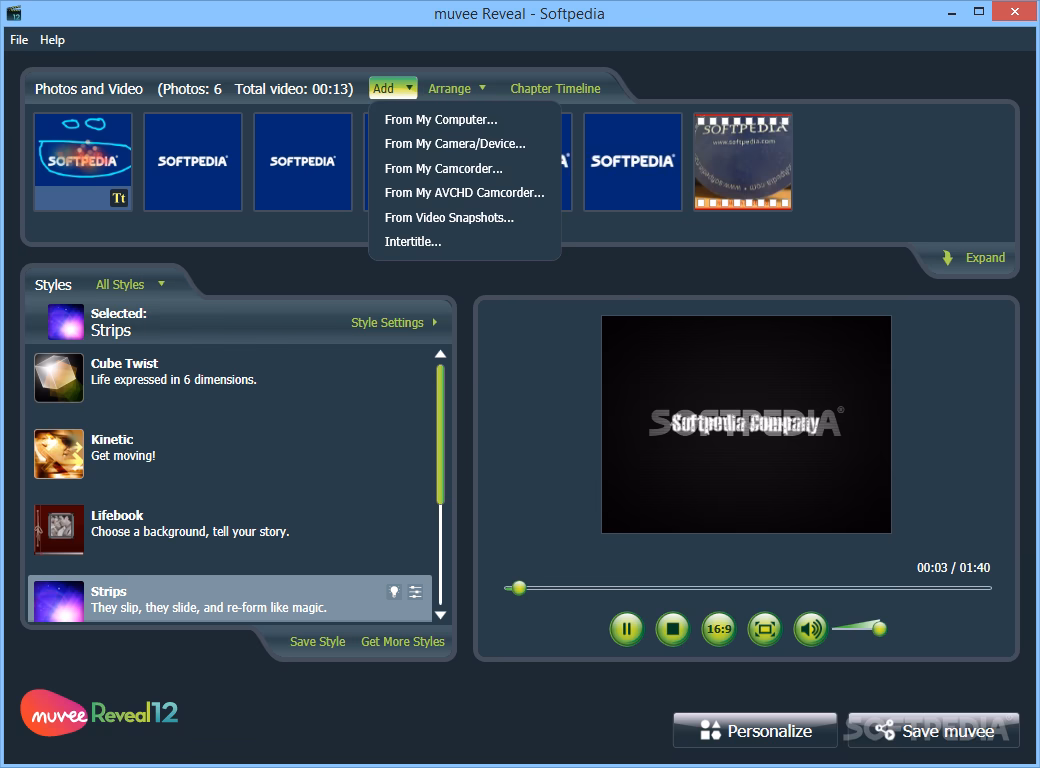Click the Save Style link
The width and height of the screenshot is (1040, 768).
317,641
